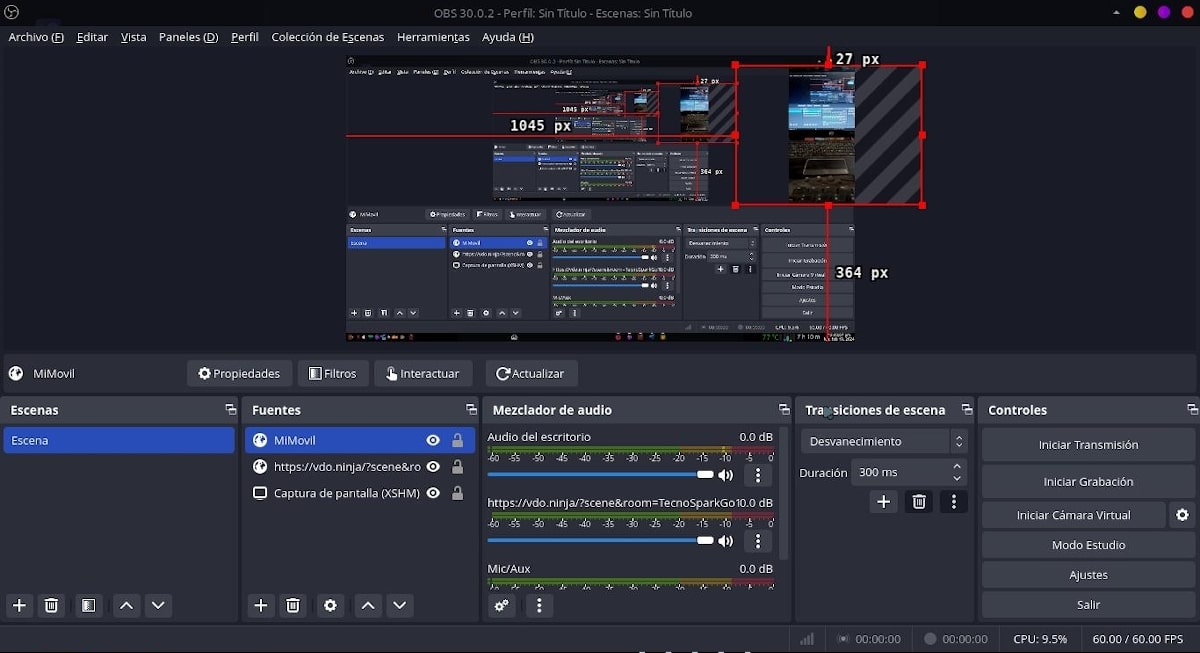This screenshot has width=1200, height=653.
Task: Click Iniciar Grabación button
Action: tap(1088, 481)
